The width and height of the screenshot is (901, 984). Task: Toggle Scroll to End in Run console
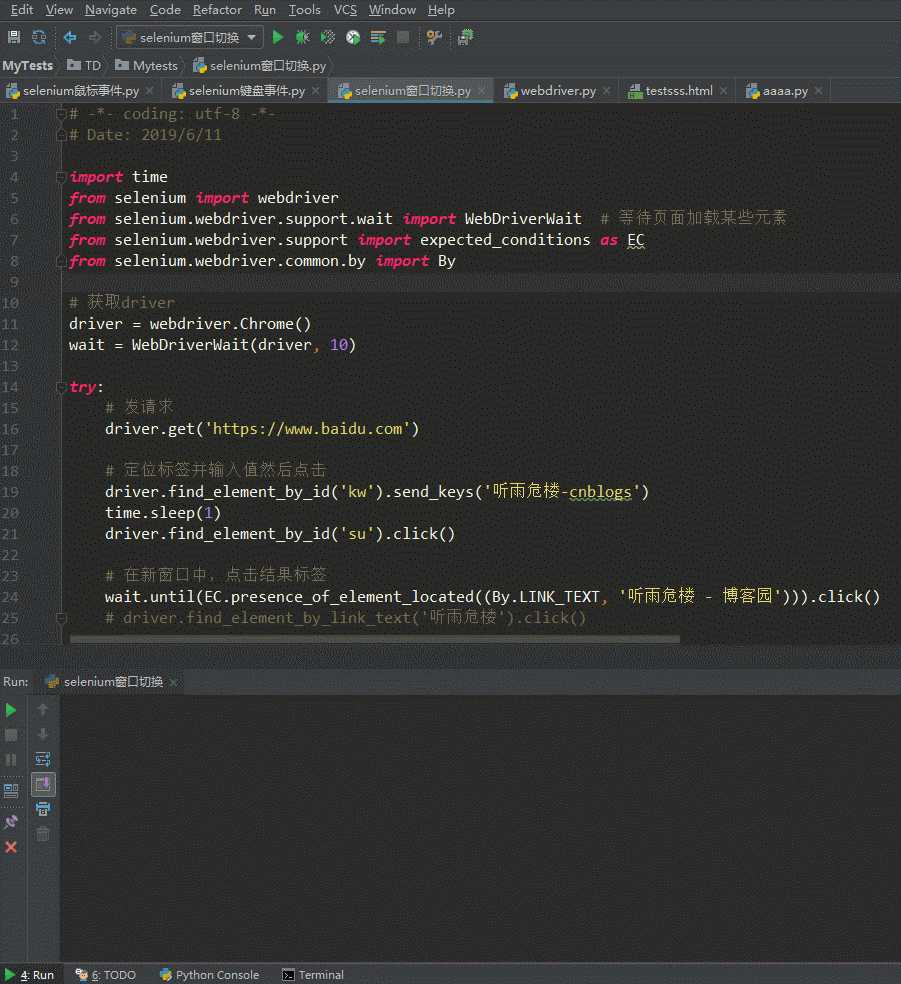click(43, 784)
